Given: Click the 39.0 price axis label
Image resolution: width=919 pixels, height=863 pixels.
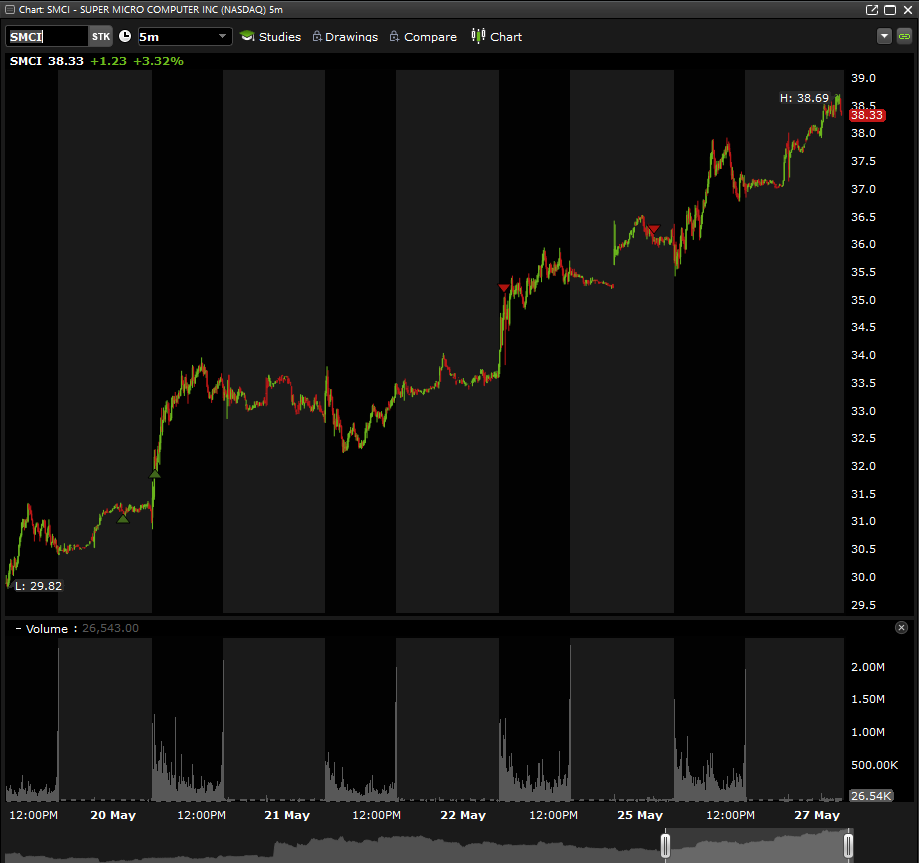Looking at the screenshot, I should click(863, 78).
